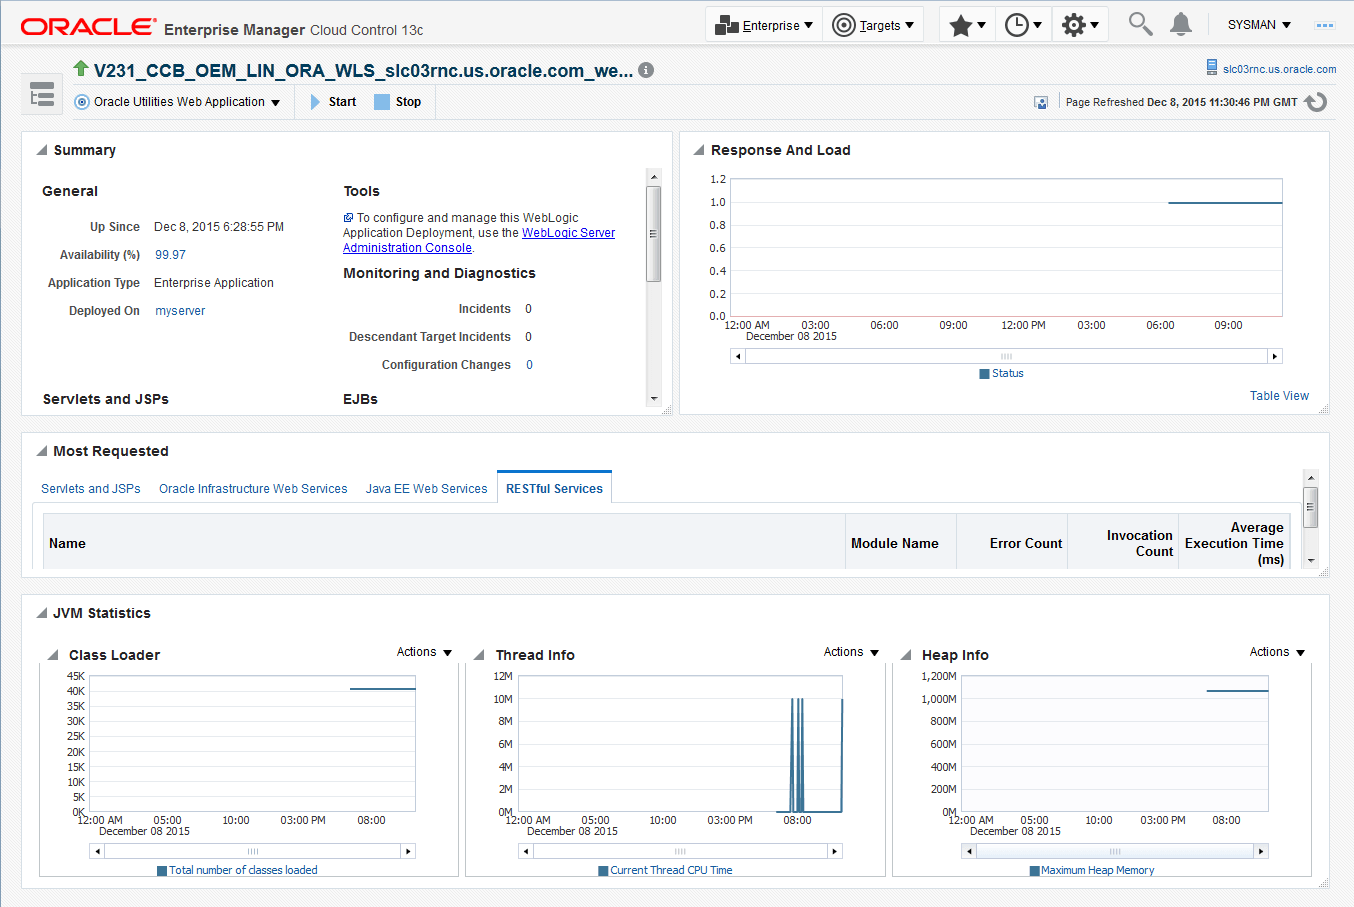Sort by Error Count column header
This screenshot has width=1354, height=907.
[1012, 543]
